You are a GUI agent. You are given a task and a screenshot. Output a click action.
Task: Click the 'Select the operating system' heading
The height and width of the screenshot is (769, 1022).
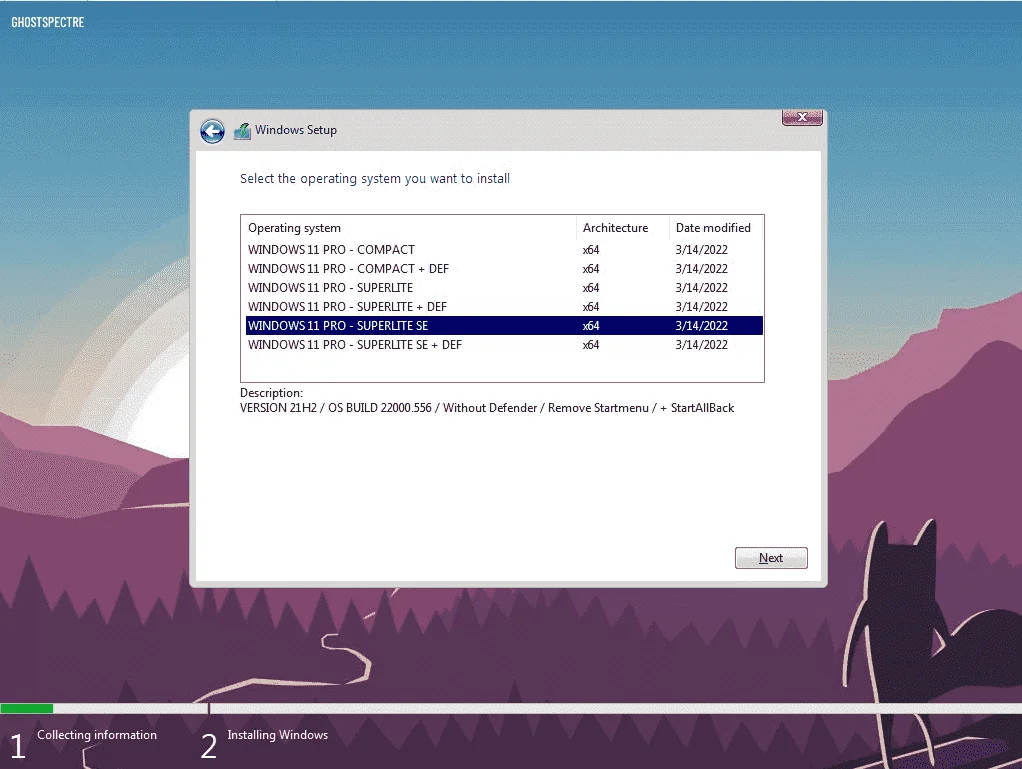(375, 179)
